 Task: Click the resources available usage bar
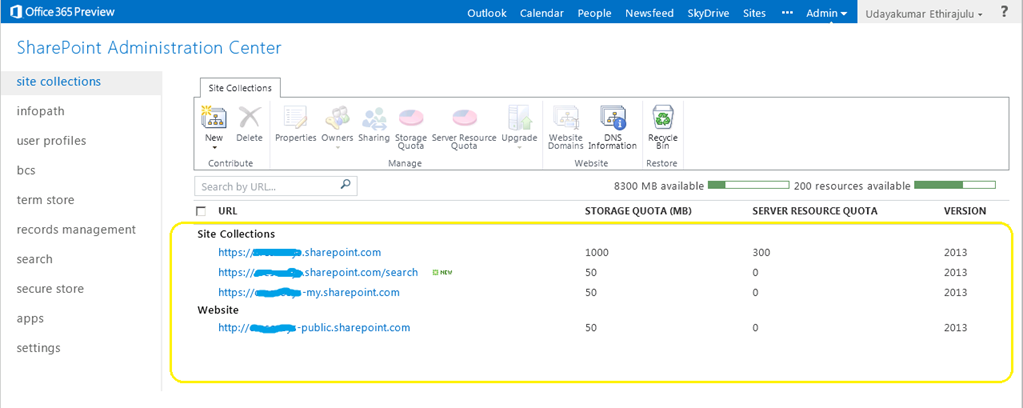pyautogui.click(x=955, y=185)
